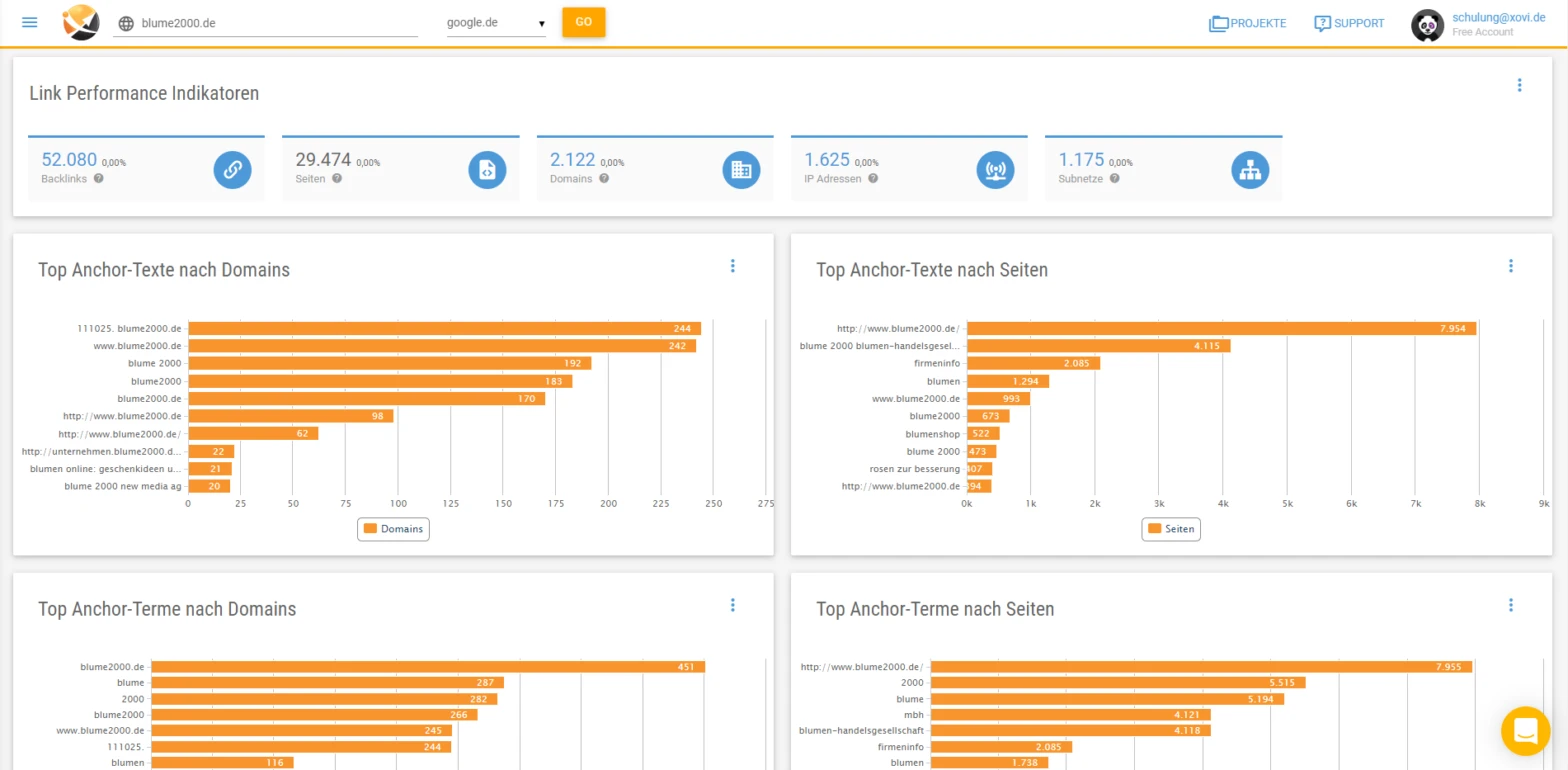Open options menu for Link Performance Indikatoren

point(1519,86)
